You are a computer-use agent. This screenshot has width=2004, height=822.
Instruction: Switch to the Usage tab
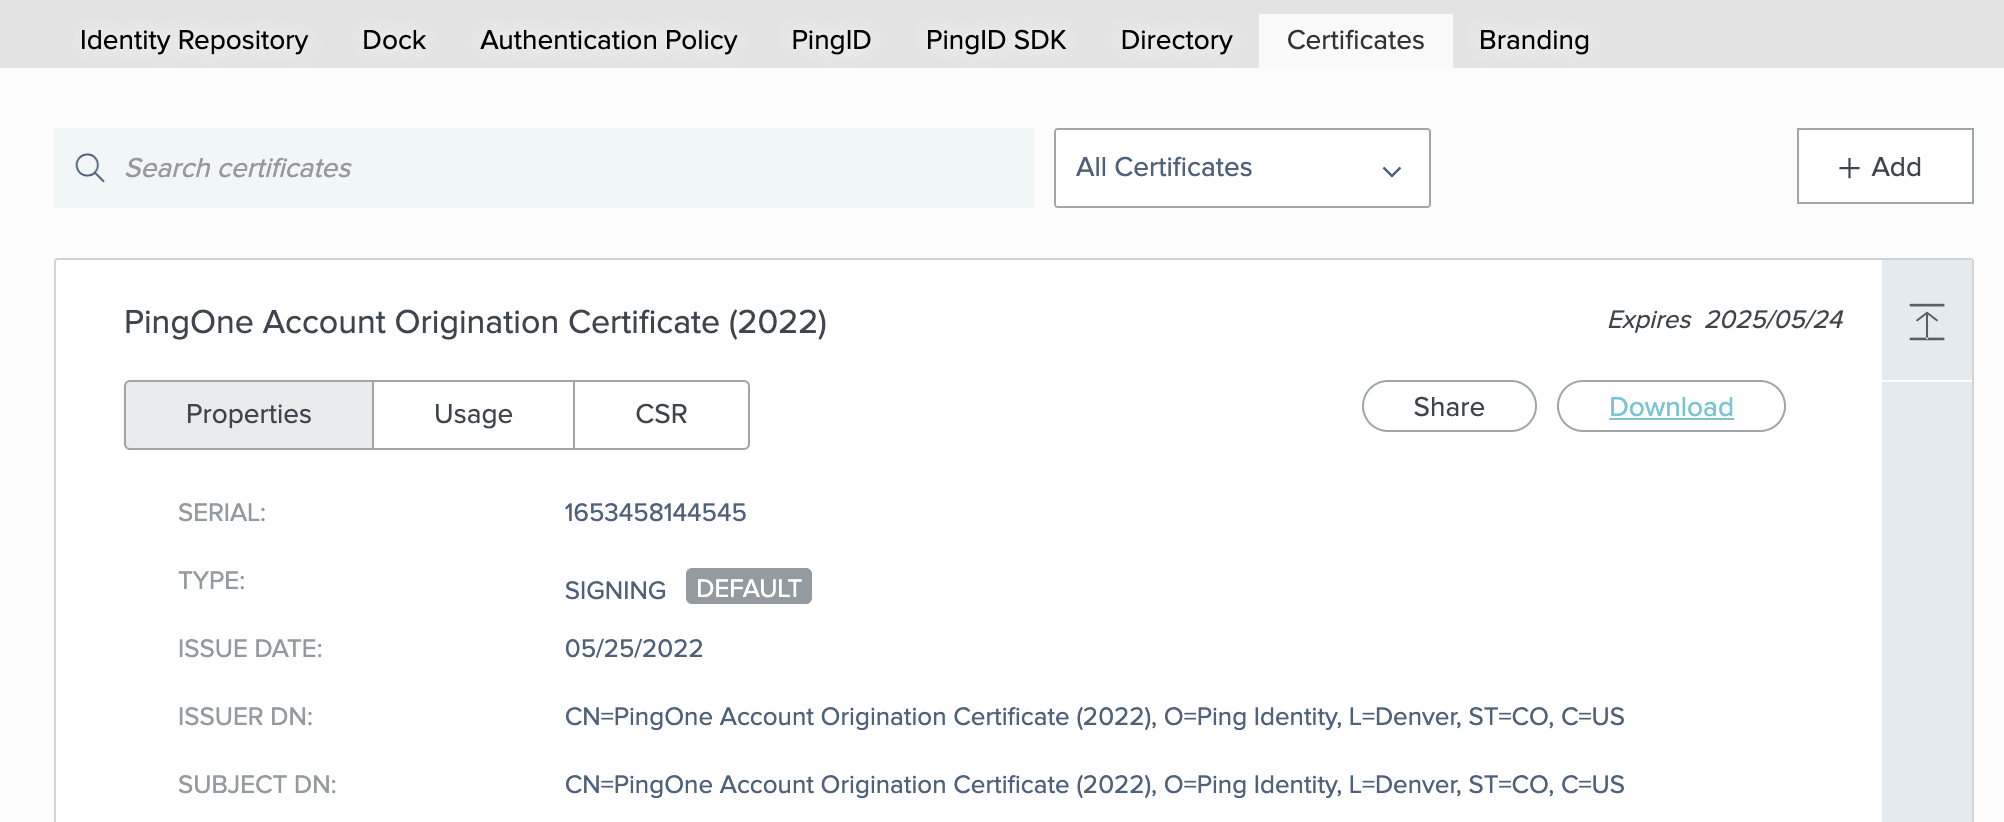473,414
